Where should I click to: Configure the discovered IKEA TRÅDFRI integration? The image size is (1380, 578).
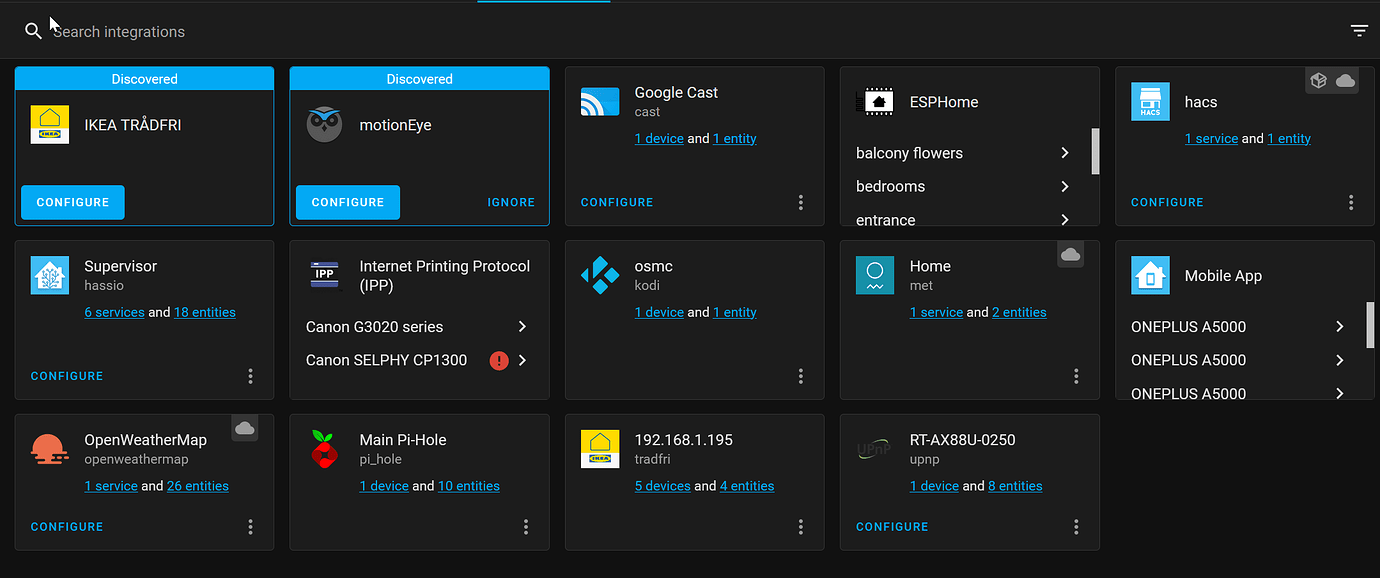72,202
